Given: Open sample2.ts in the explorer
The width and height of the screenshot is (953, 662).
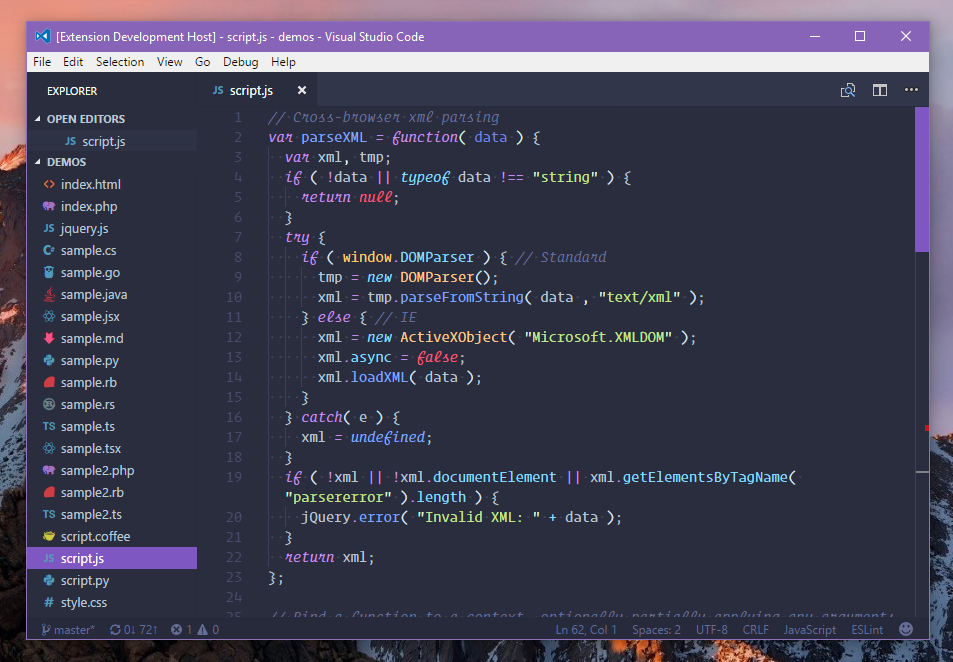Looking at the screenshot, I should click(112, 514).
